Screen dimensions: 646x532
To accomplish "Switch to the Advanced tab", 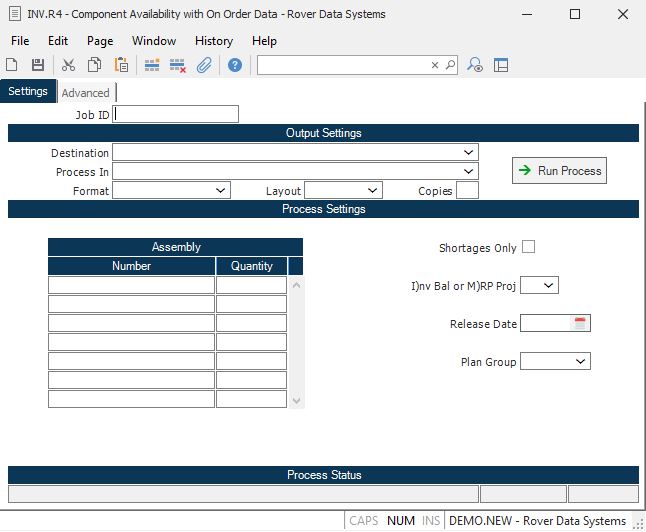I will [x=85, y=93].
